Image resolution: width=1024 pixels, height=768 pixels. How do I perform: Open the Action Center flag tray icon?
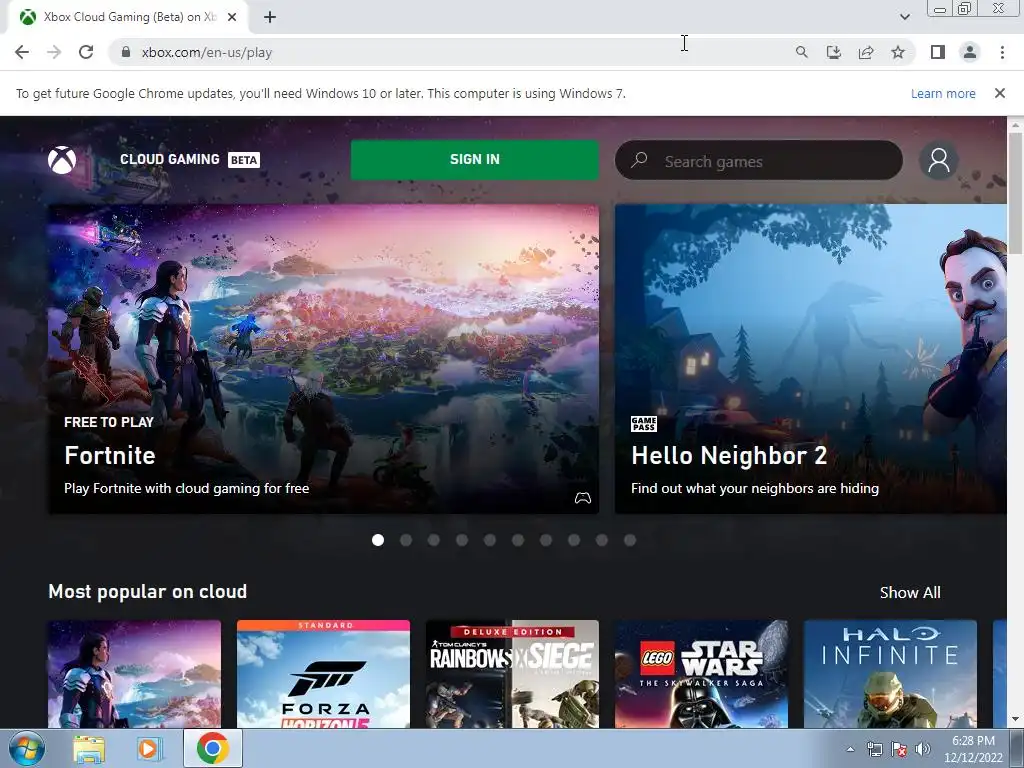(x=899, y=749)
